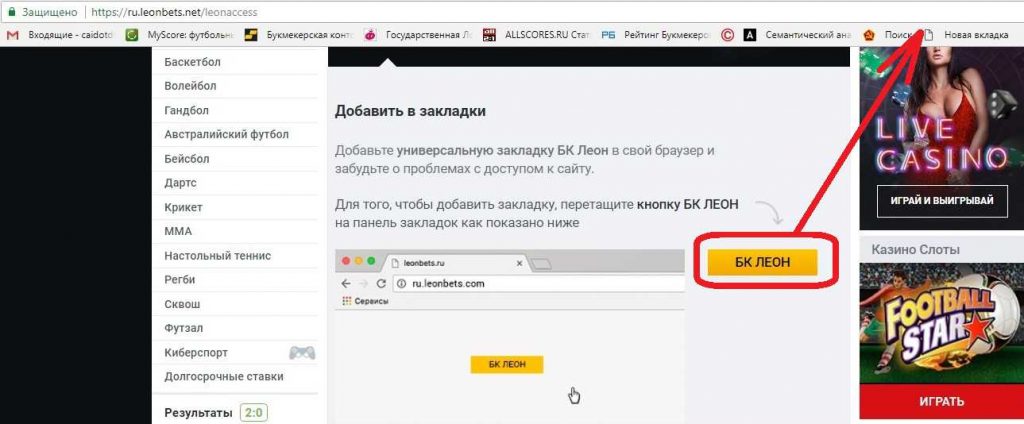Open the Семантический анализ bookmark
This screenshot has height=424, width=1024.
coord(798,35)
